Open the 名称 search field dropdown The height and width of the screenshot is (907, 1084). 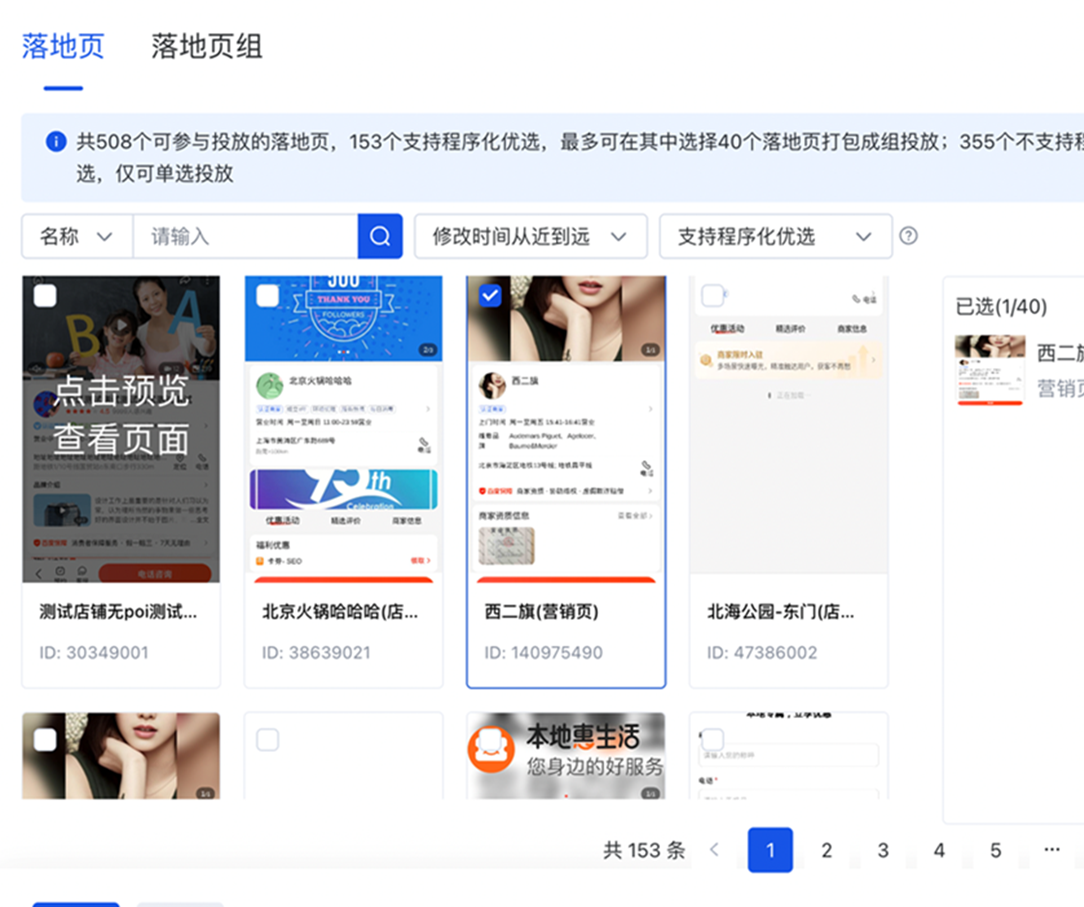click(x=76, y=237)
